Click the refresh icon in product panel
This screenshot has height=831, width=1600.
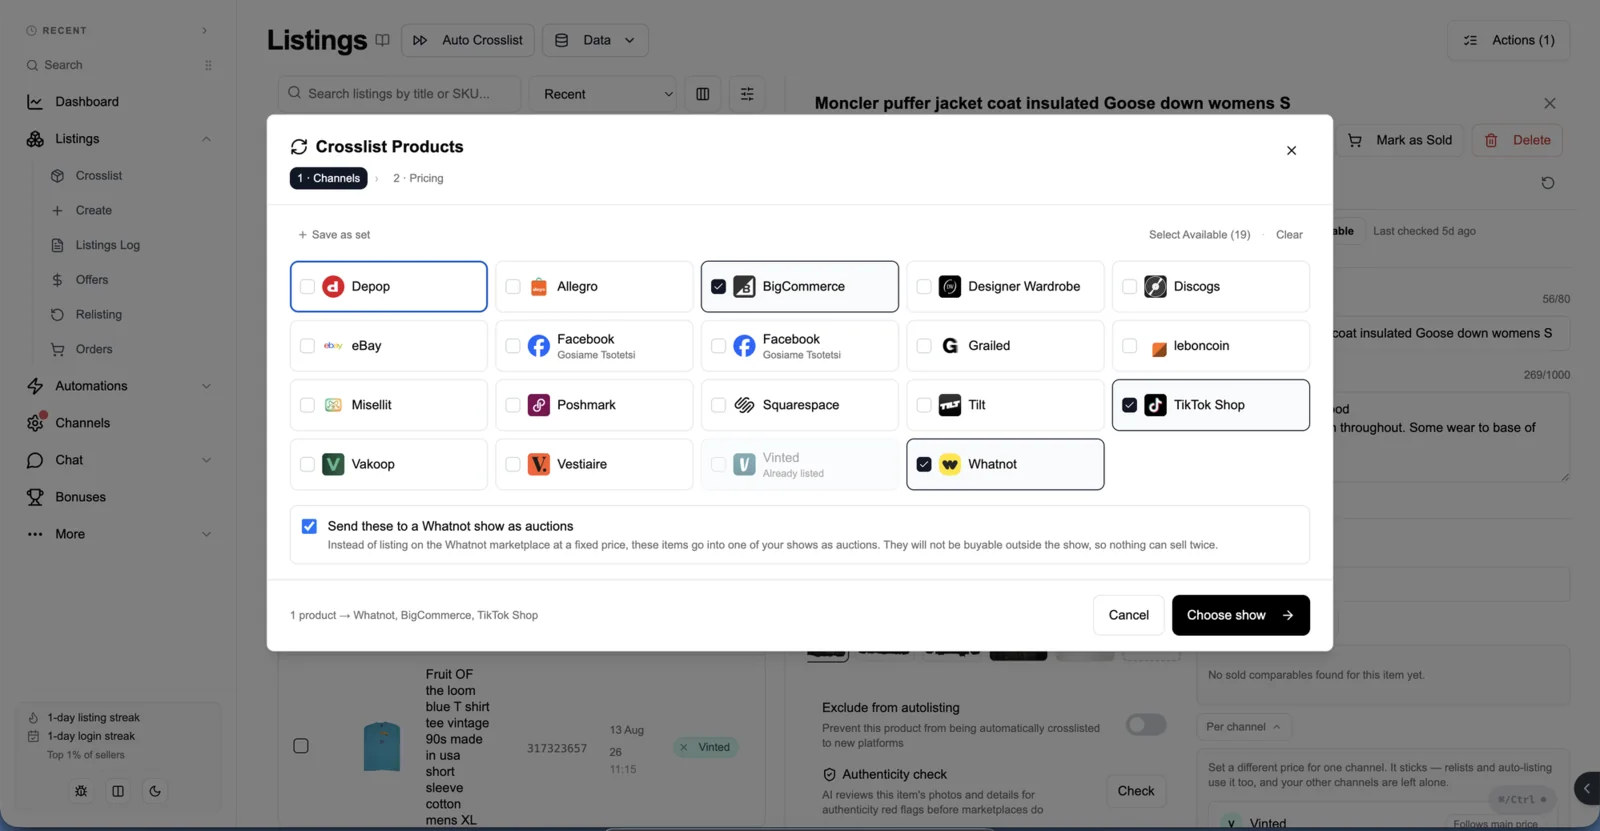point(1548,183)
